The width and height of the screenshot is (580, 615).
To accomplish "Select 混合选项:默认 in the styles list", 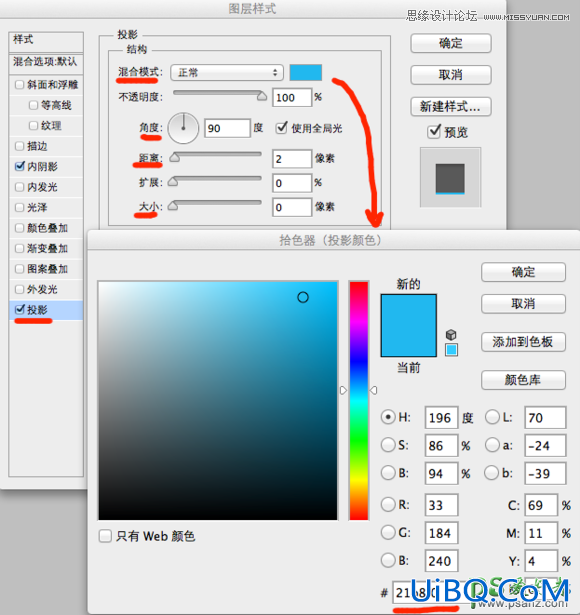I will (x=46, y=63).
